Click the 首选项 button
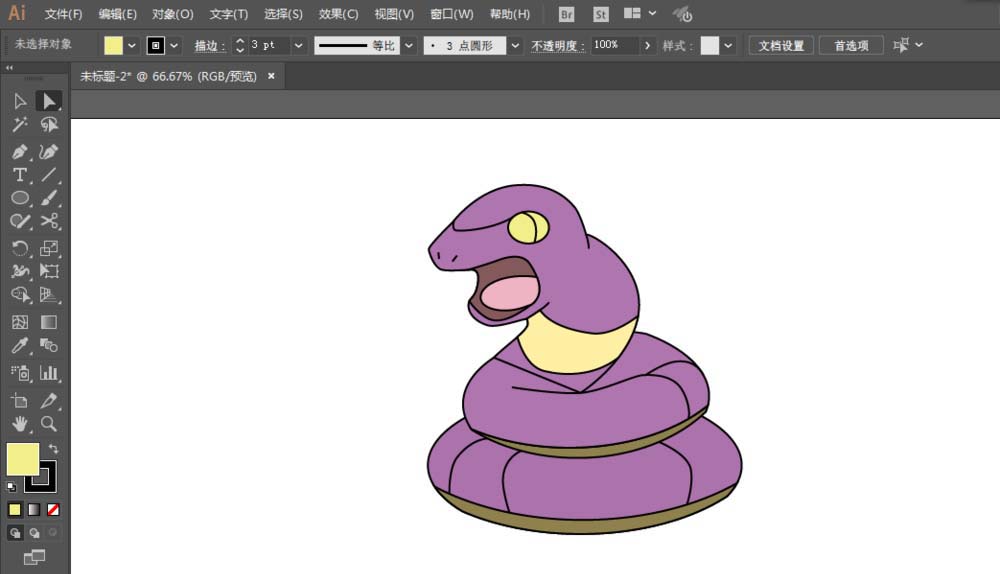The width and height of the screenshot is (1000, 574). pyautogui.click(x=851, y=45)
